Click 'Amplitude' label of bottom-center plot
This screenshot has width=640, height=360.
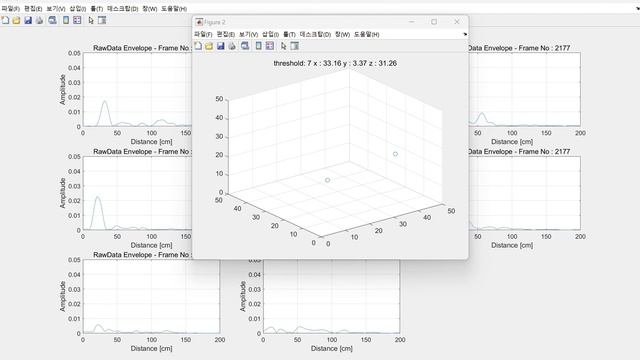[243, 296]
